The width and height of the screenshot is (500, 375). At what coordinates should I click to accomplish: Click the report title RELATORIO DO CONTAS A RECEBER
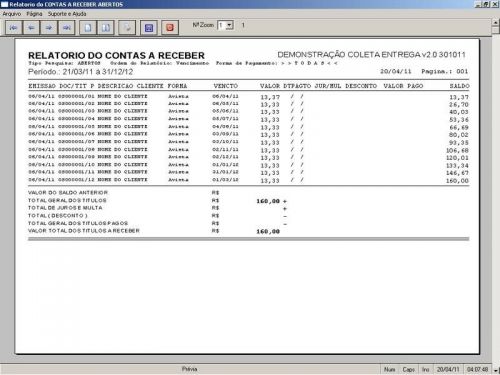tap(116, 55)
